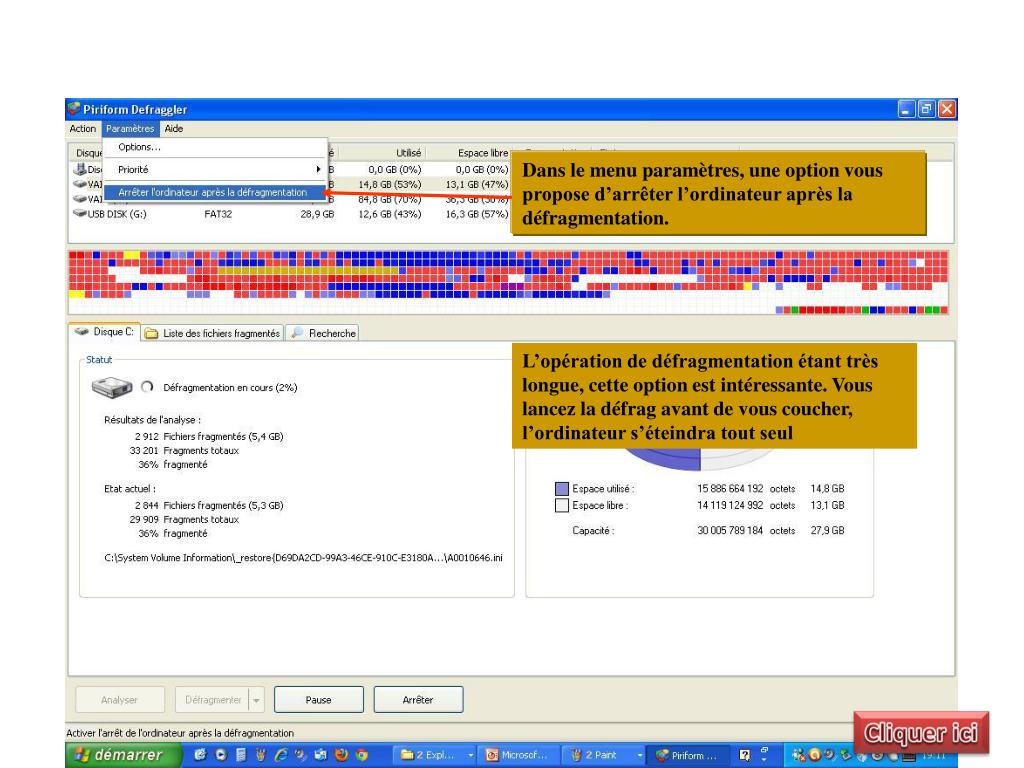Viewport: 1024px width, 768px height.
Task: Click the status bar text Activer l'arrêt de l'ordinateur
Action: click(x=180, y=733)
